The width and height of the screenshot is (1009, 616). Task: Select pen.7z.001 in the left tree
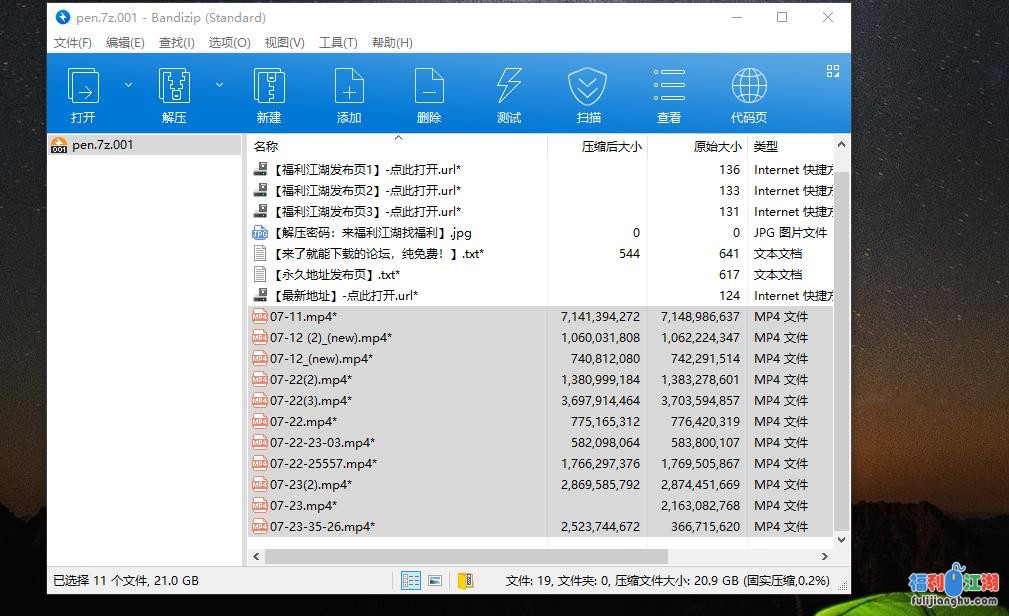(x=102, y=145)
